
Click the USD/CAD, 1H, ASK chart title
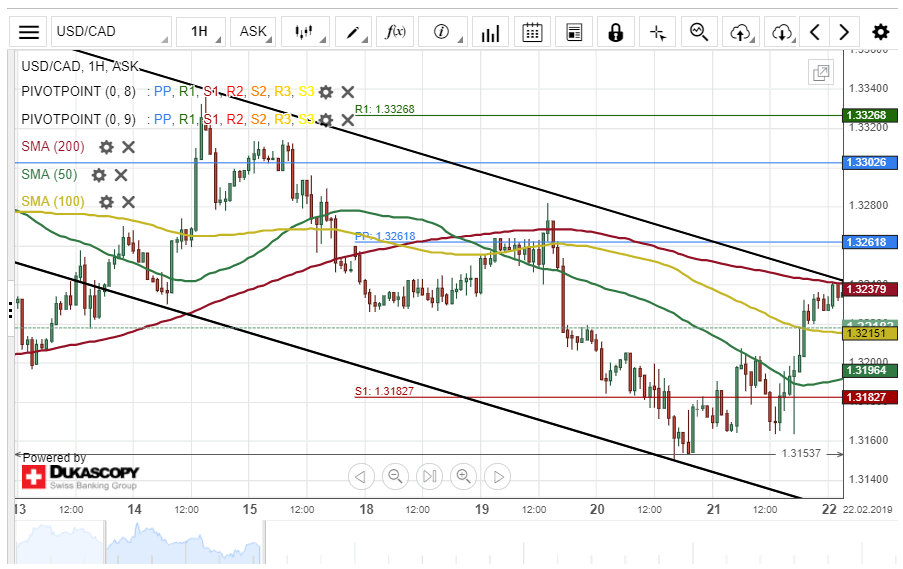point(80,66)
